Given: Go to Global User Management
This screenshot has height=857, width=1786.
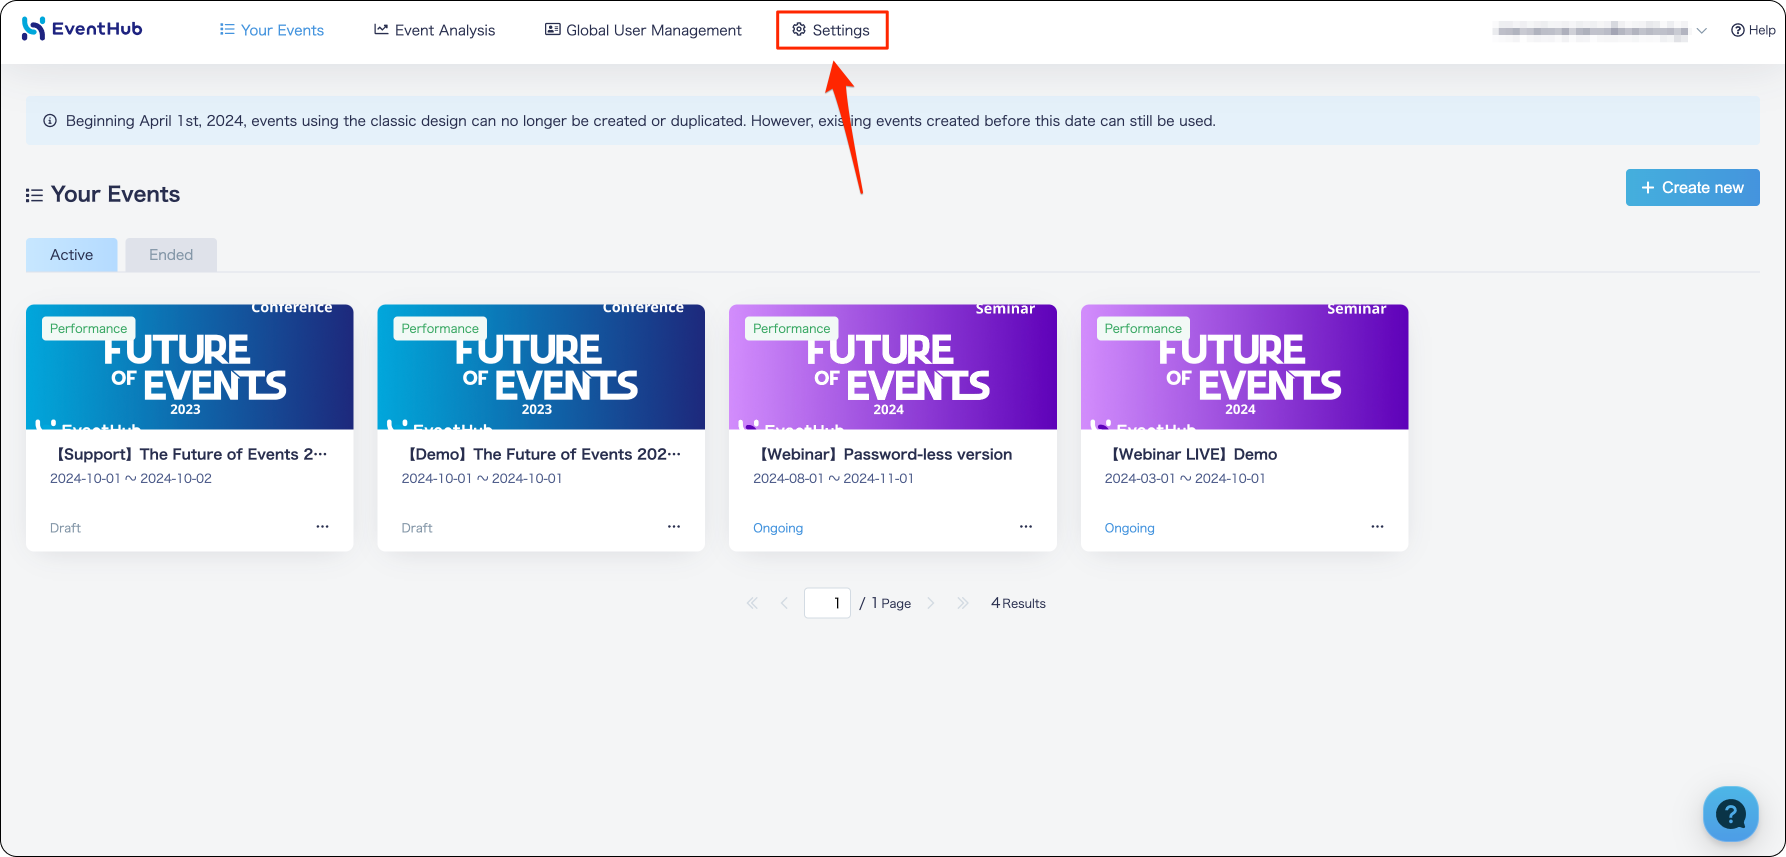Looking at the screenshot, I should click(643, 30).
